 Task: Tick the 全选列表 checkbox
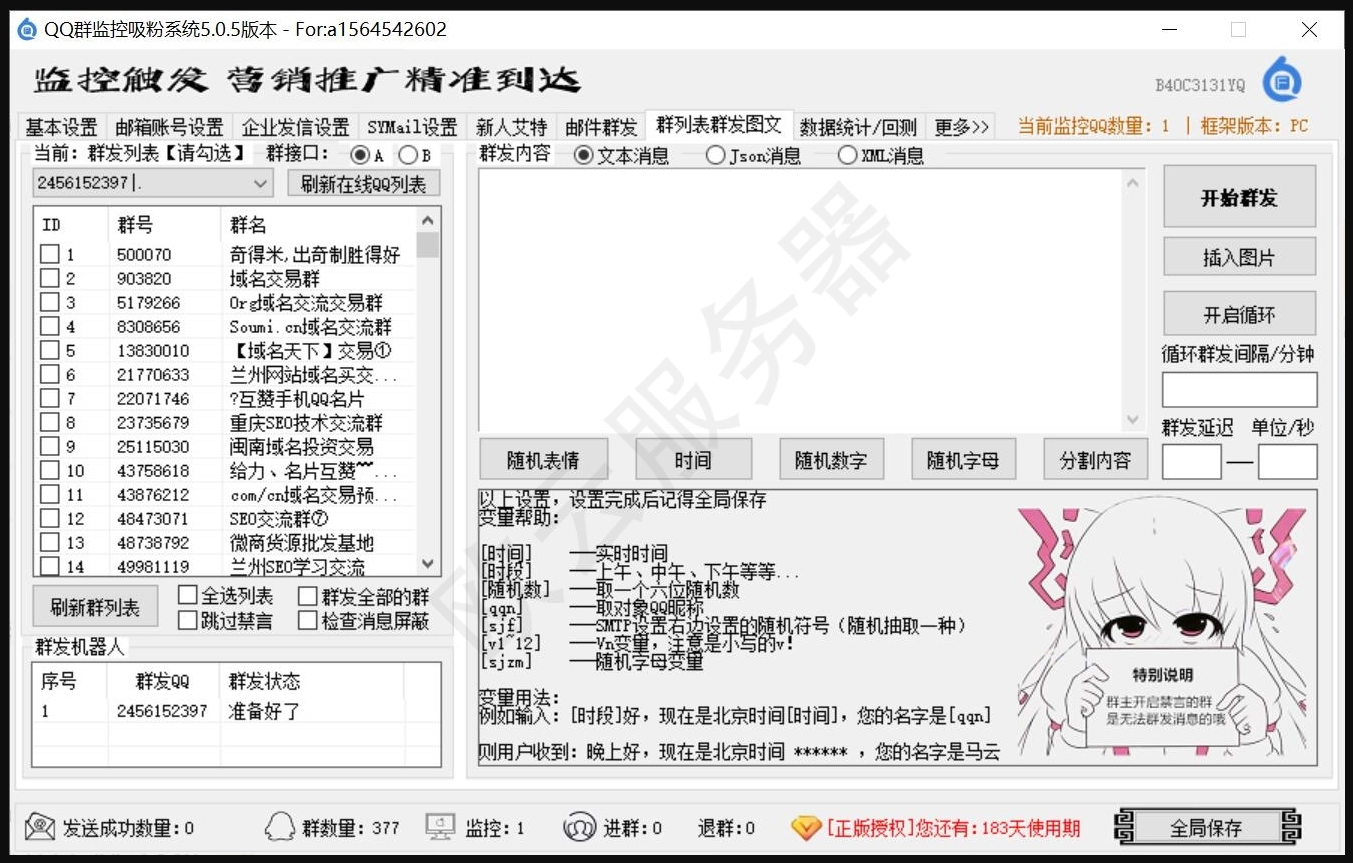[187, 595]
